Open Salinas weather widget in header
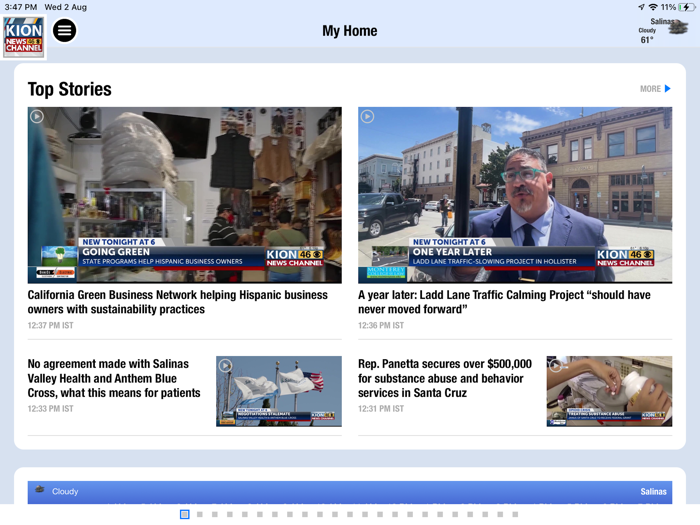Viewport: 700px width, 525px height. tap(662, 31)
